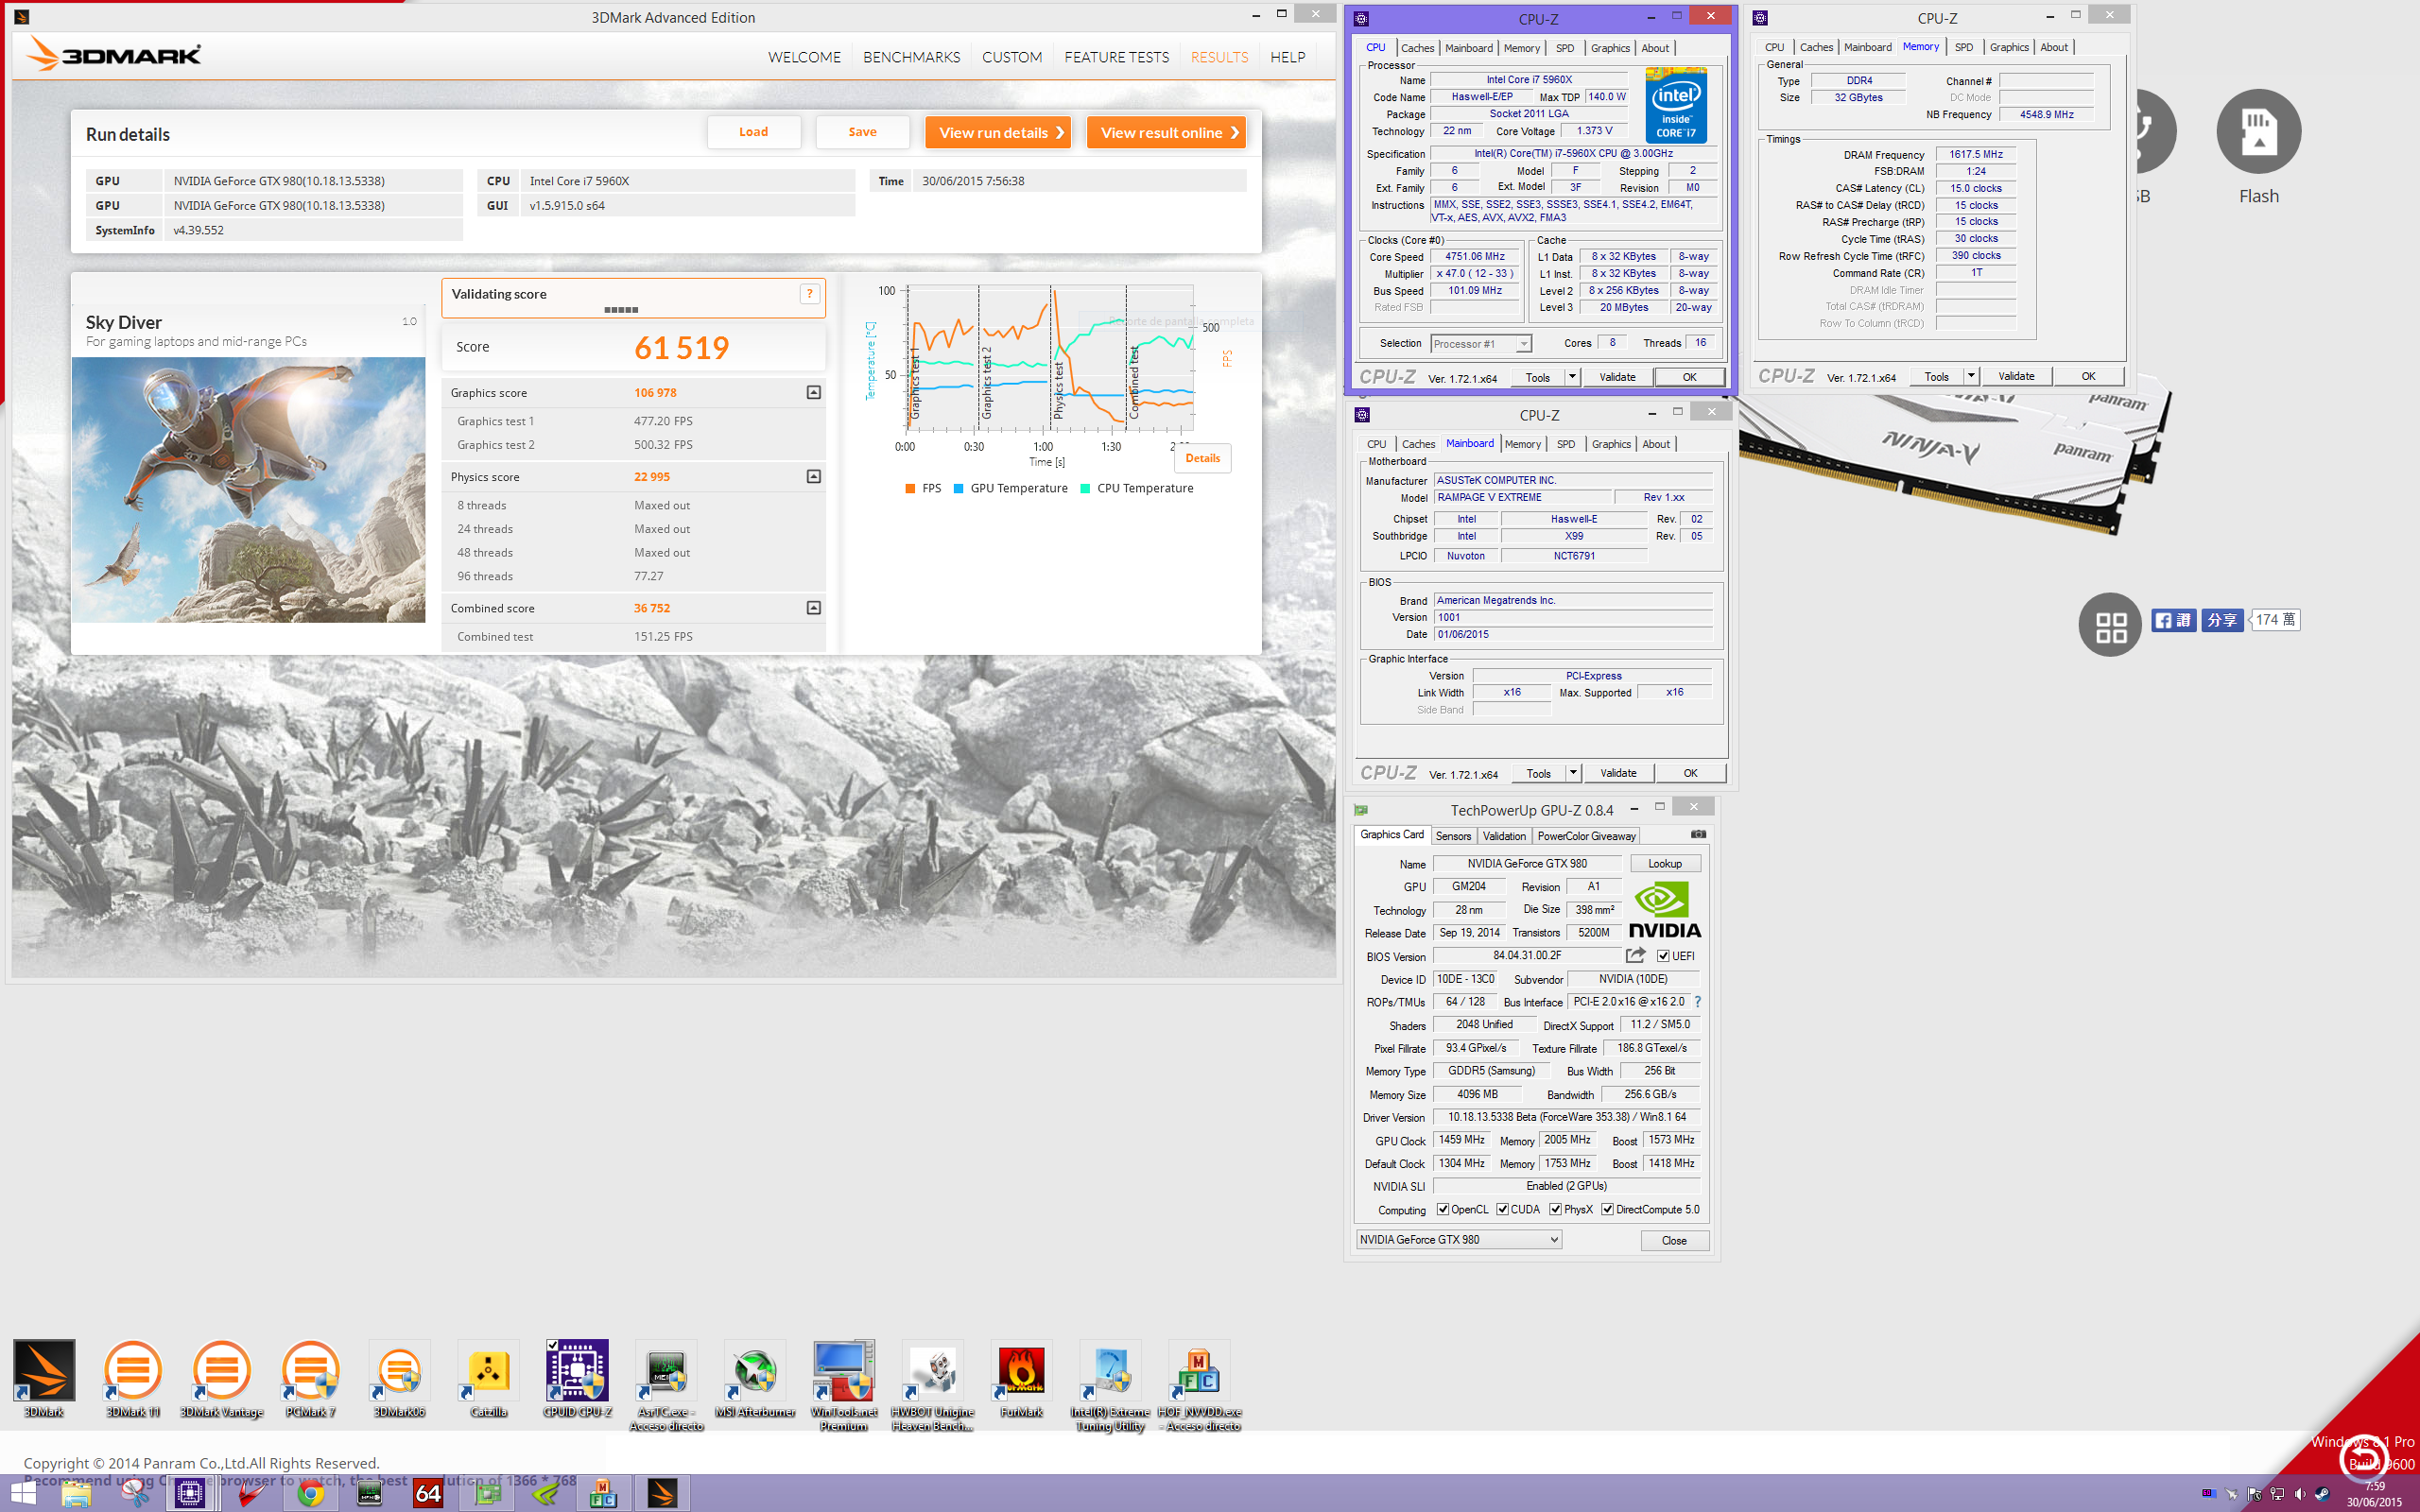Open the WELCOME tab in 3DMark
Viewport: 2420px width, 1512px height.
tap(804, 57)
